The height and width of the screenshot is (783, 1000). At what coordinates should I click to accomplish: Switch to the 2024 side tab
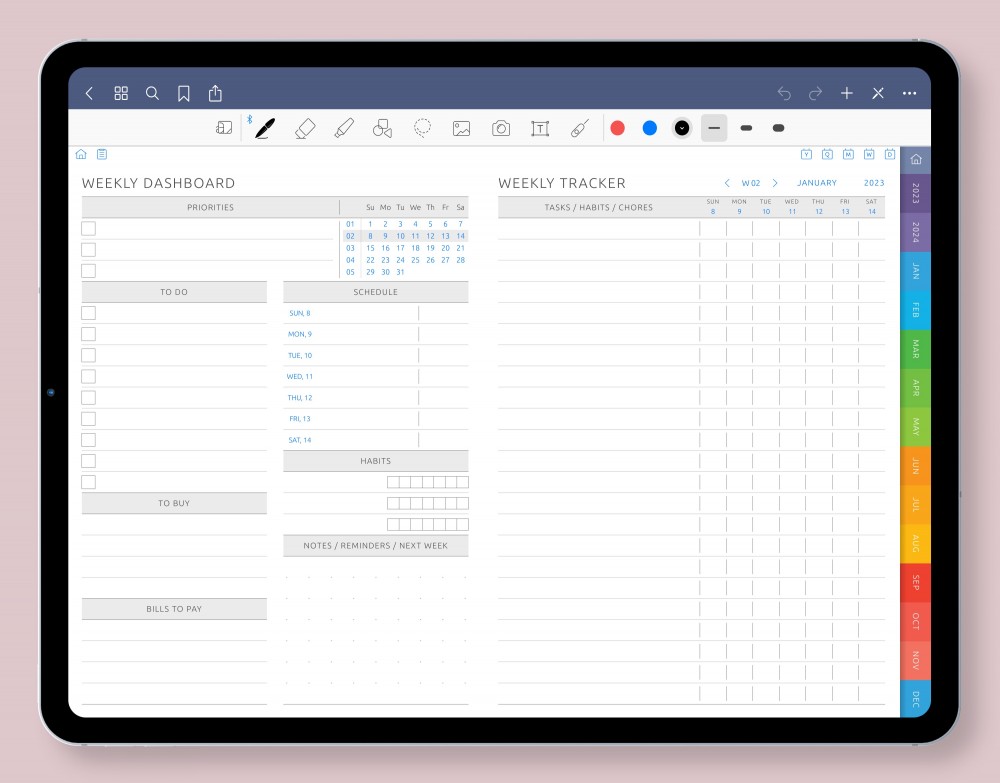916,232
